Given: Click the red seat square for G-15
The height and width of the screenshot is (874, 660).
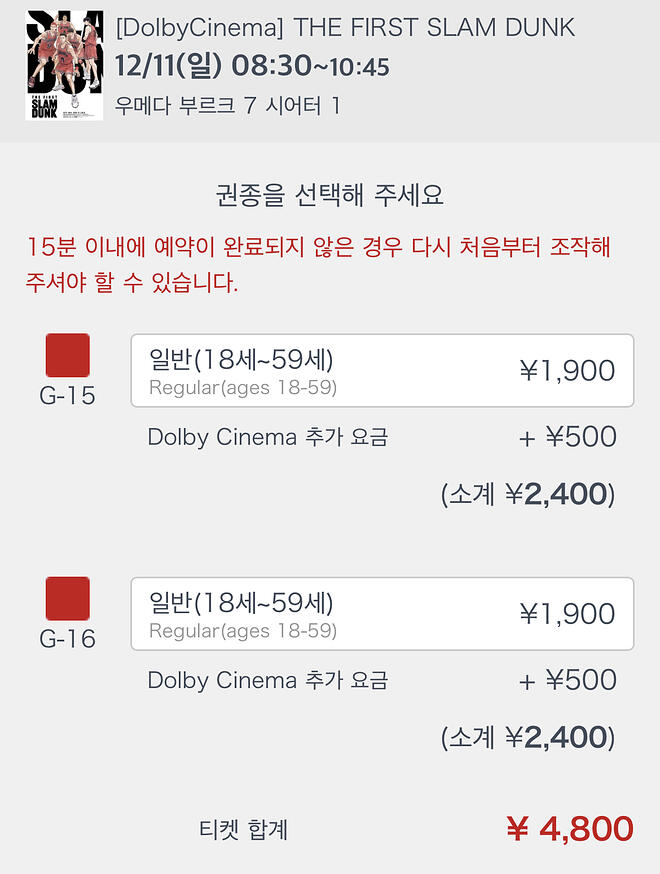Looking at the screenshot, I should click(x=68, y=355).
